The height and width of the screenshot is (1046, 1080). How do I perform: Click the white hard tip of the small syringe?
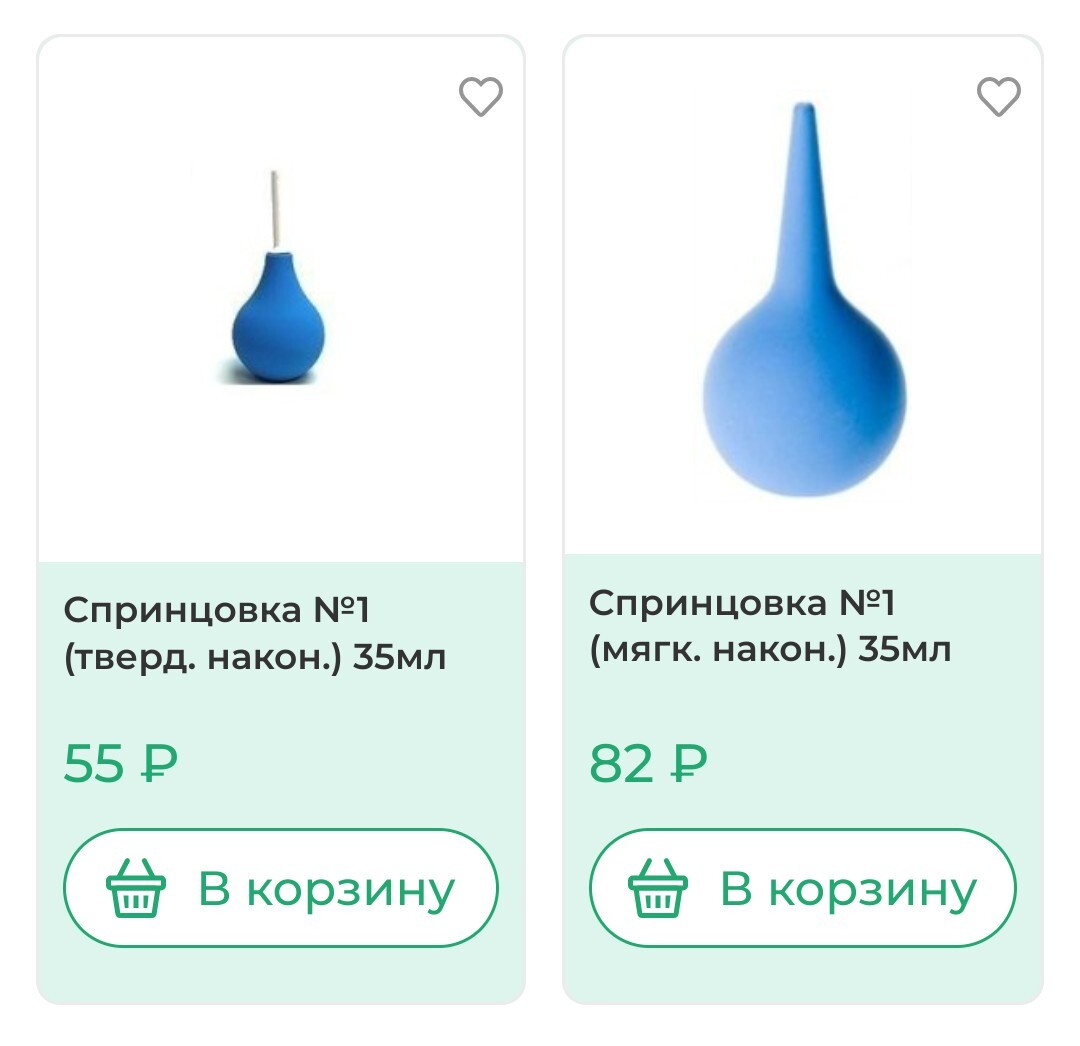click(x=273, y=210)
